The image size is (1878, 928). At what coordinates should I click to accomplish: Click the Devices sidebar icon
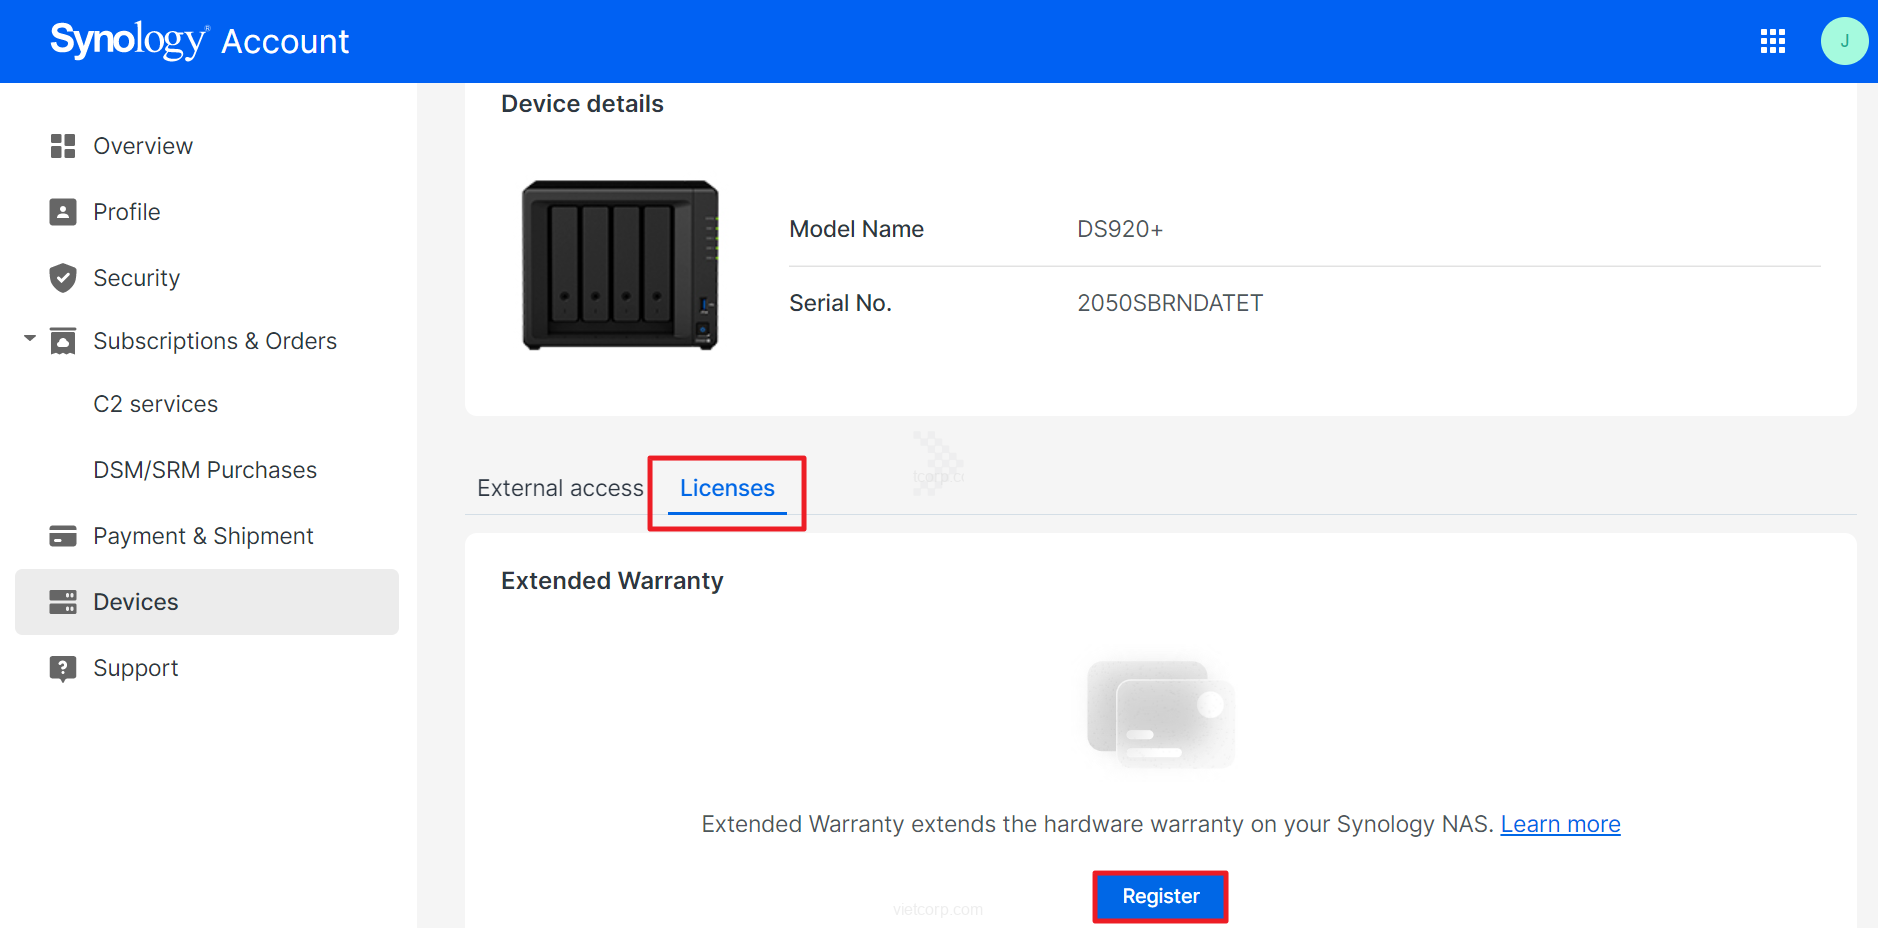tap(62, 601)
